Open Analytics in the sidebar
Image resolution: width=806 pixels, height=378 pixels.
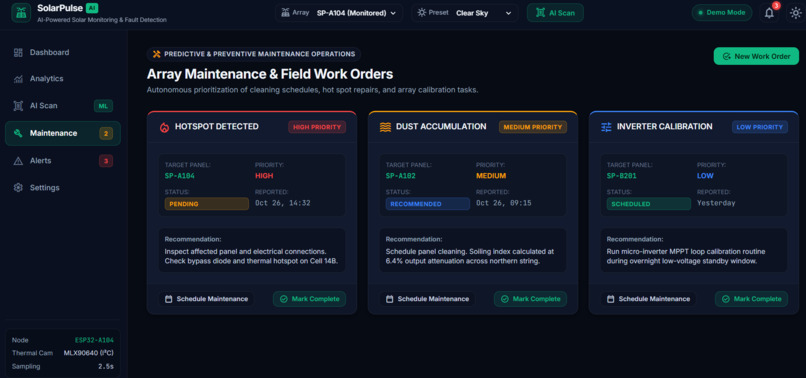(x=63, y=79)
